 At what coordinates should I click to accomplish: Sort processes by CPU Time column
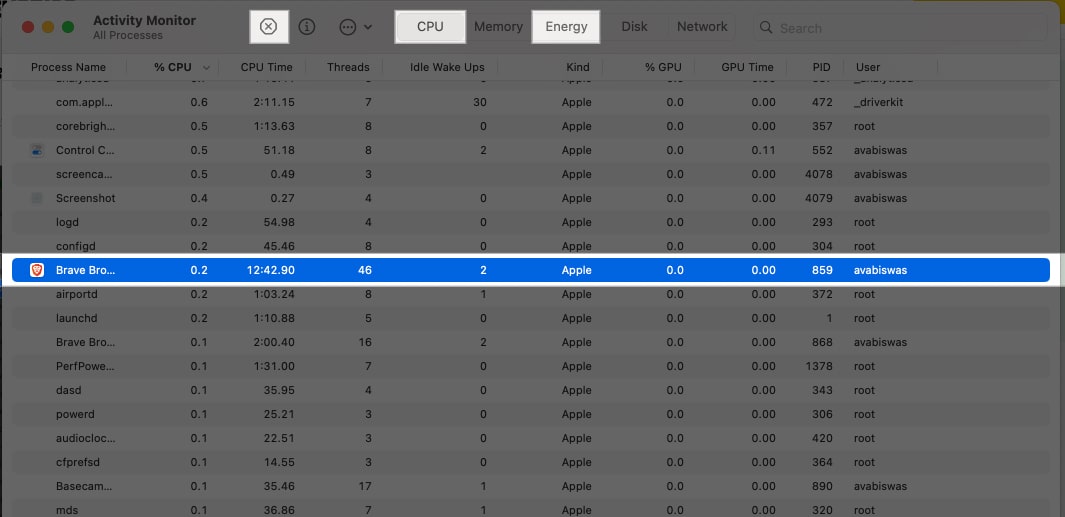[266, 67]
